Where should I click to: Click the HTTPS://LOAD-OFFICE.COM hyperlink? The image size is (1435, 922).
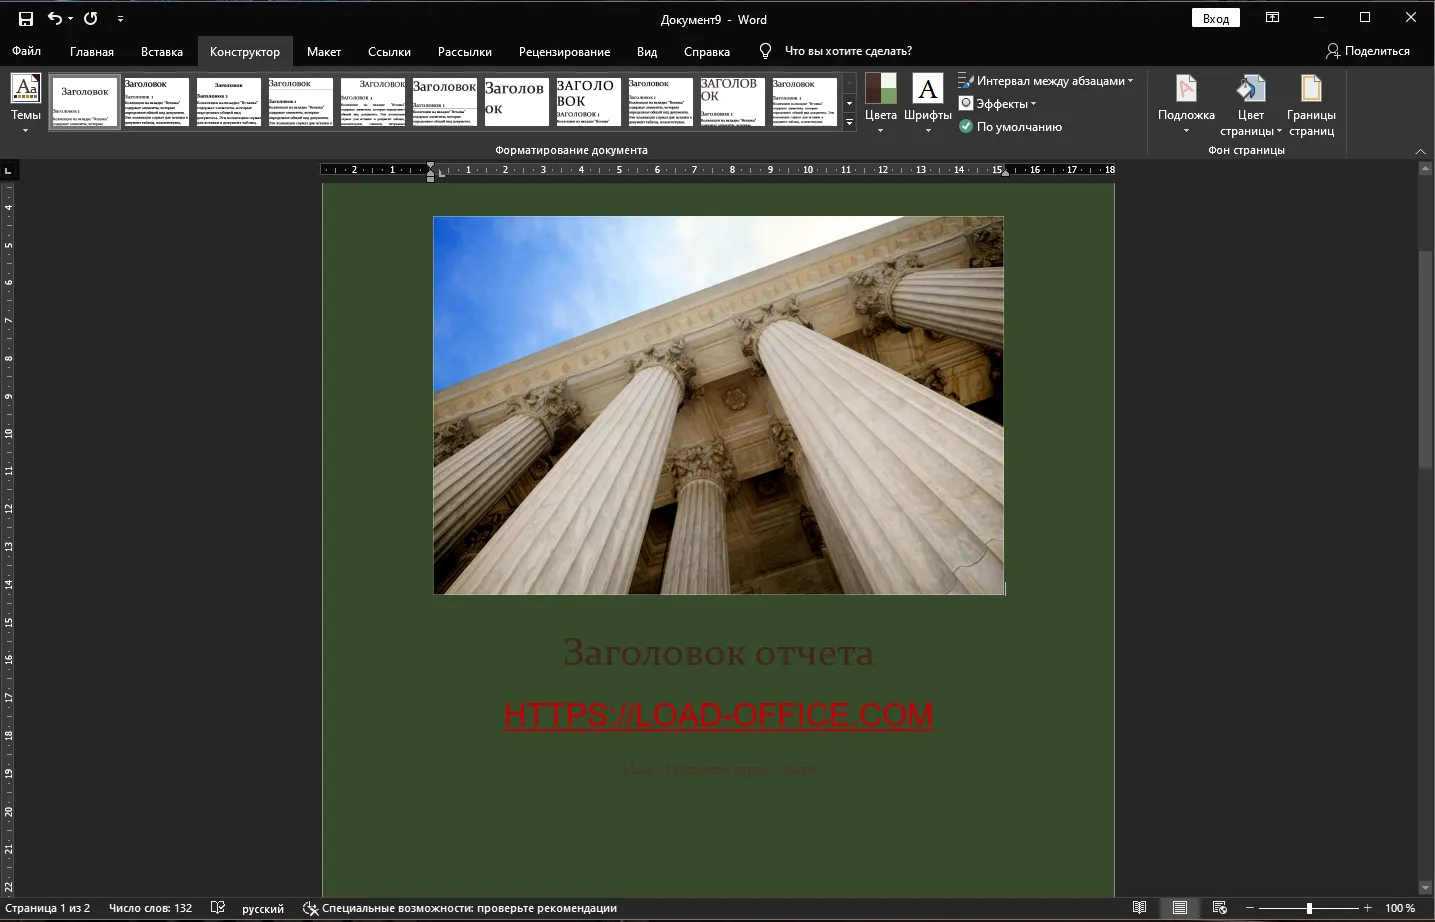(x=718, y=715)
